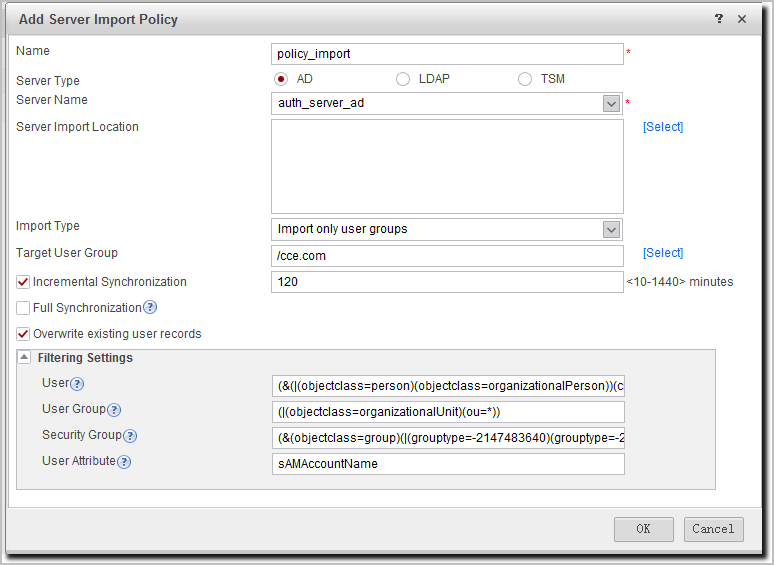Enable the Full Synchronization checkbox

coord(23,308)
